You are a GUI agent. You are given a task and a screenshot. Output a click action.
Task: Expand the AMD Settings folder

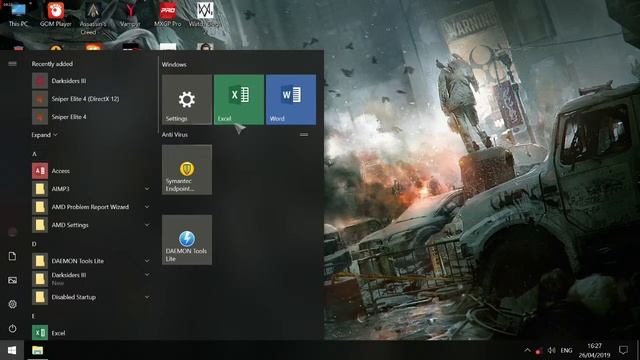tap(147, 224)
